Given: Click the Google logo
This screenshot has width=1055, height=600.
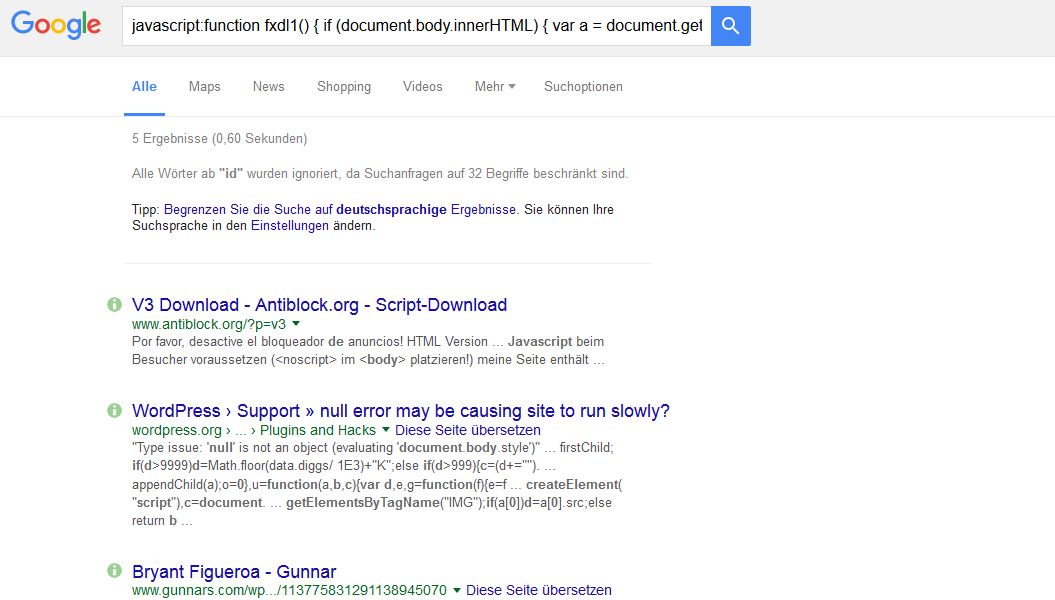Looking at the screenshot, I should pyautogui.click(x=56, y=25).
